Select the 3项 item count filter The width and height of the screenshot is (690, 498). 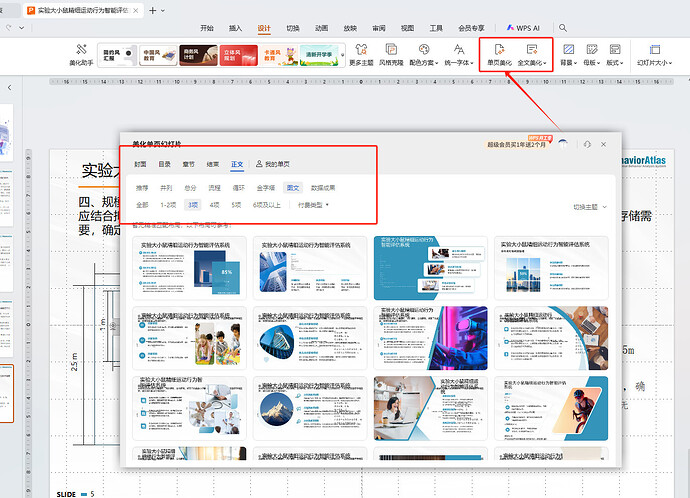192,204
